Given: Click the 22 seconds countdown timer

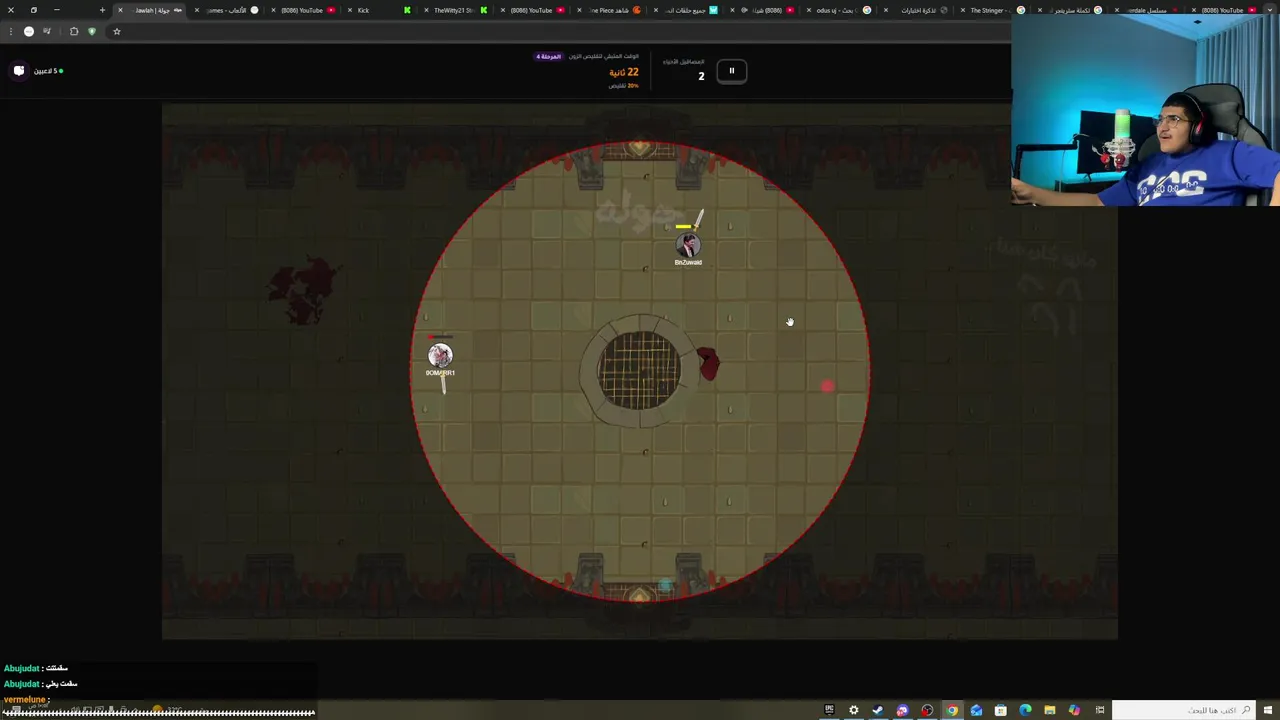Looking at the screenshot, I should 624,72.
